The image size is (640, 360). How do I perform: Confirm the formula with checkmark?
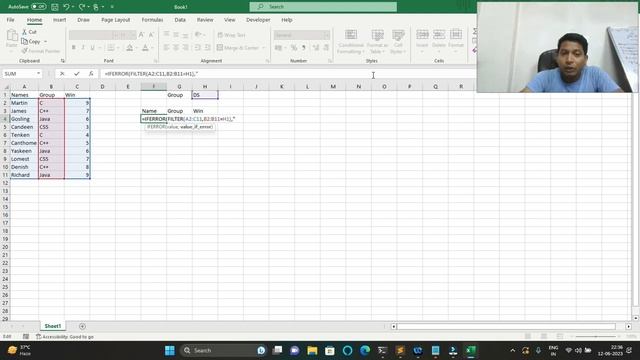coord(77,73)
